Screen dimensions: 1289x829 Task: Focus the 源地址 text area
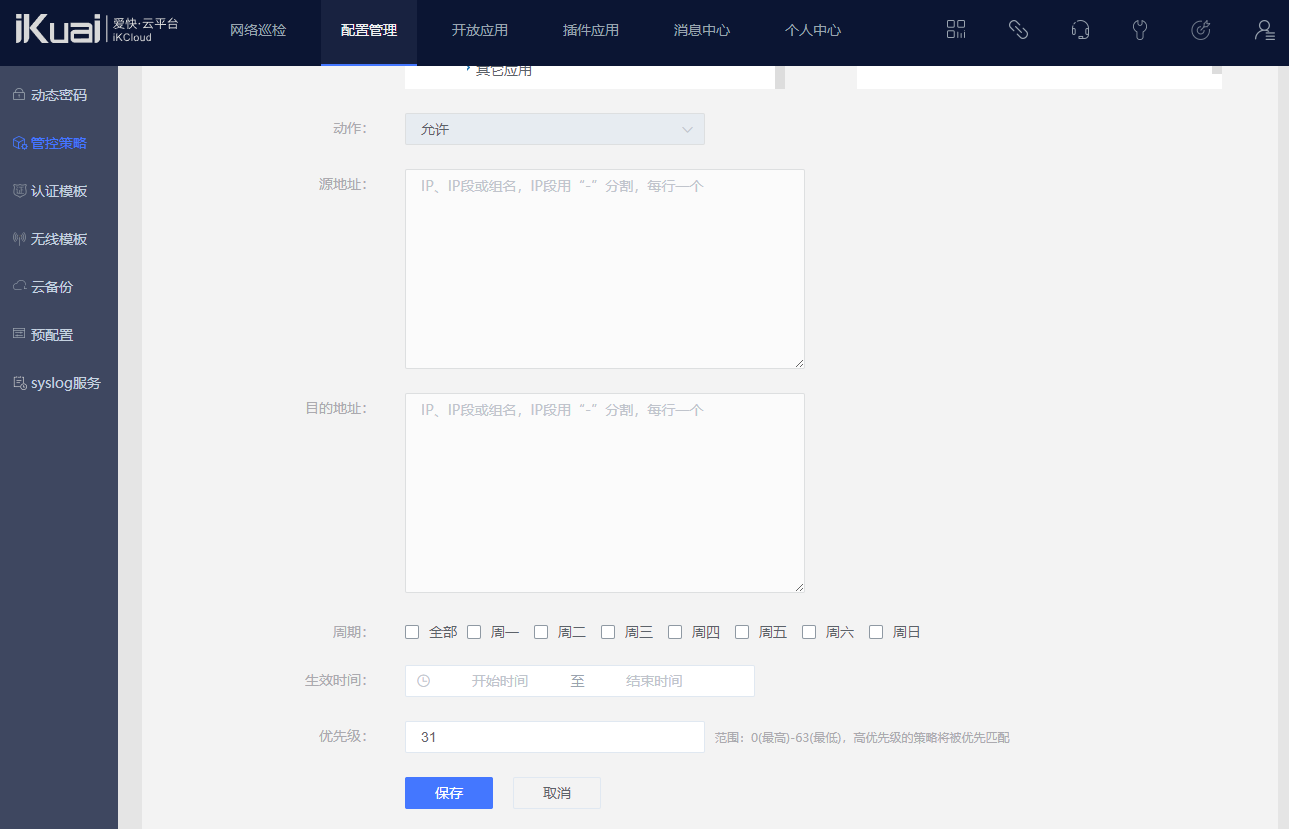click(x=605, y=269)
